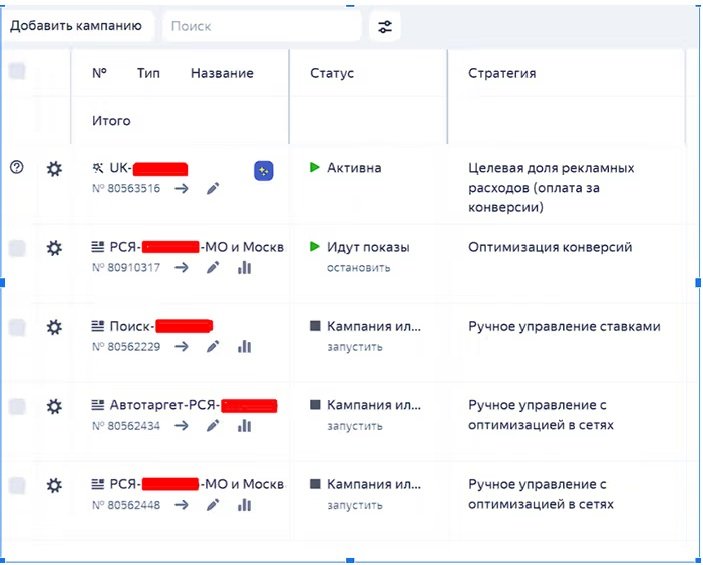Click Кампания ил... status for 80562229
Screen dimensions: 703x565
374,326
